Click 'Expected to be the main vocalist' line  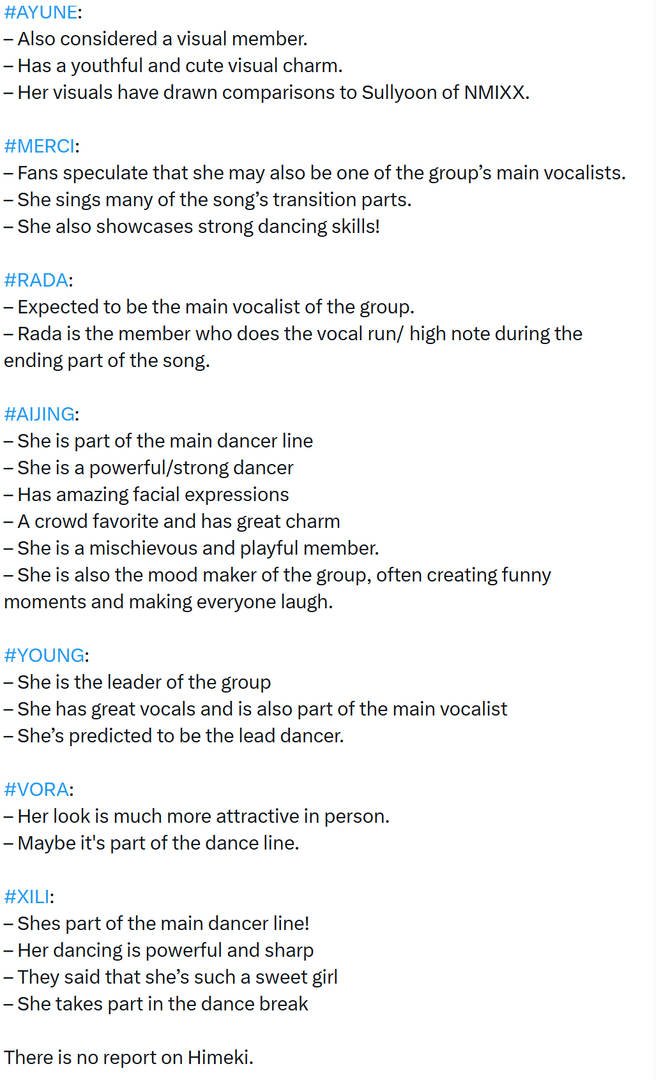pos(209,307)
